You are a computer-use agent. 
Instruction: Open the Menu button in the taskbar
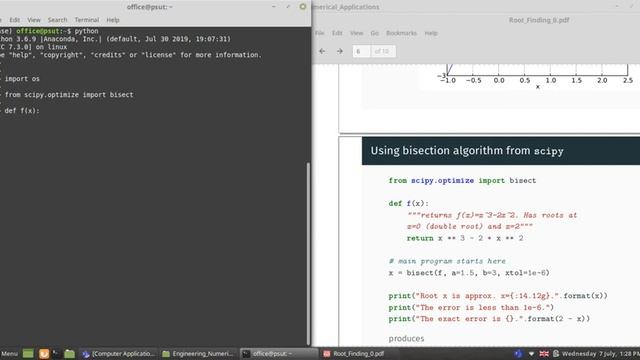9,354
